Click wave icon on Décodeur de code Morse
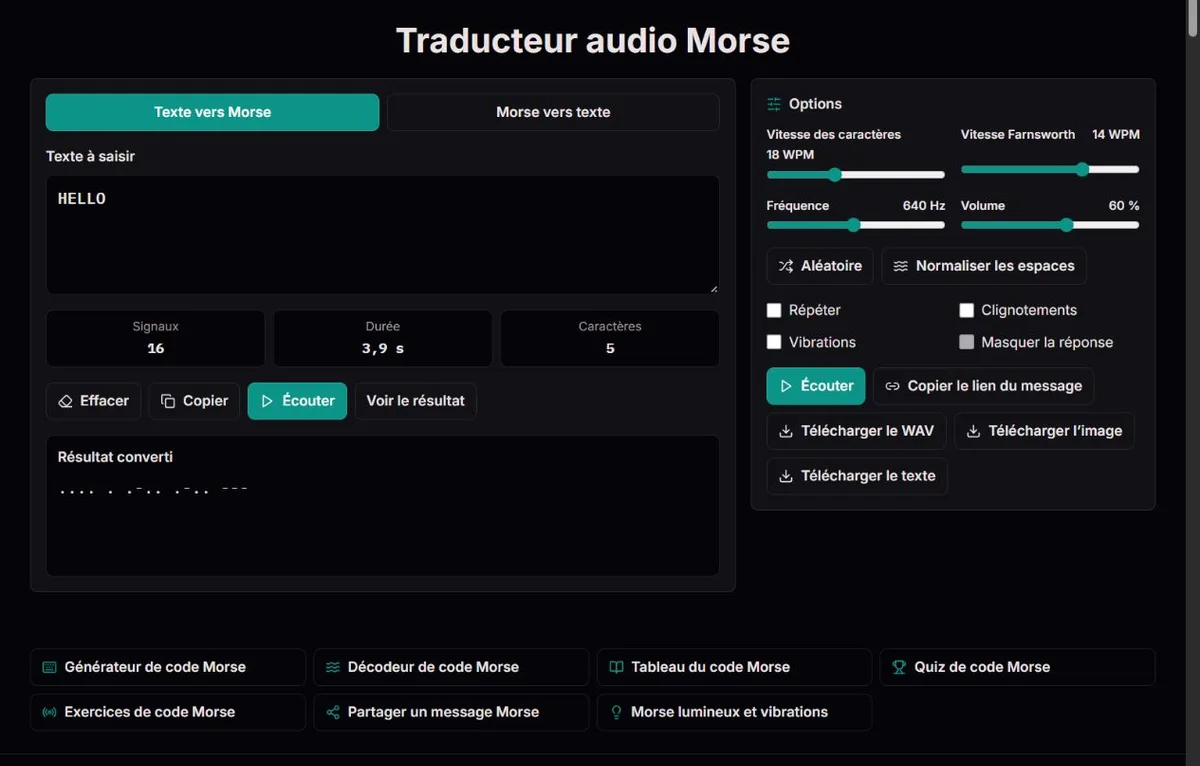The height and width of the screenshot is (766, 1200). (333, 667)
